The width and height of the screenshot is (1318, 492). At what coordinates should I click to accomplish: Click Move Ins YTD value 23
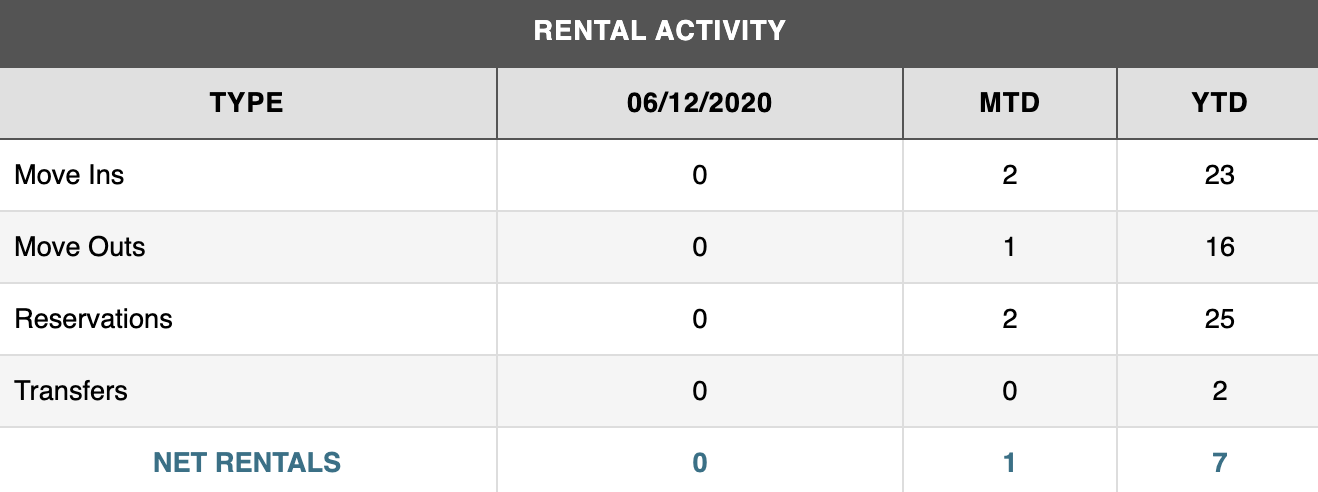[x=1219, y=175]
